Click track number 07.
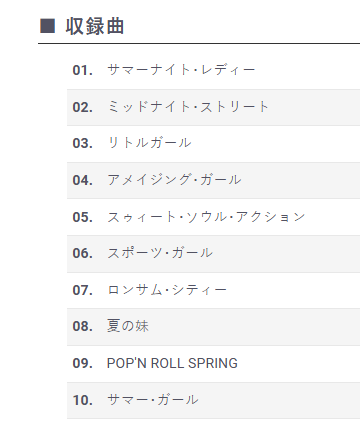The height and width of the screenshot is (439, 360). click(83, 290)
